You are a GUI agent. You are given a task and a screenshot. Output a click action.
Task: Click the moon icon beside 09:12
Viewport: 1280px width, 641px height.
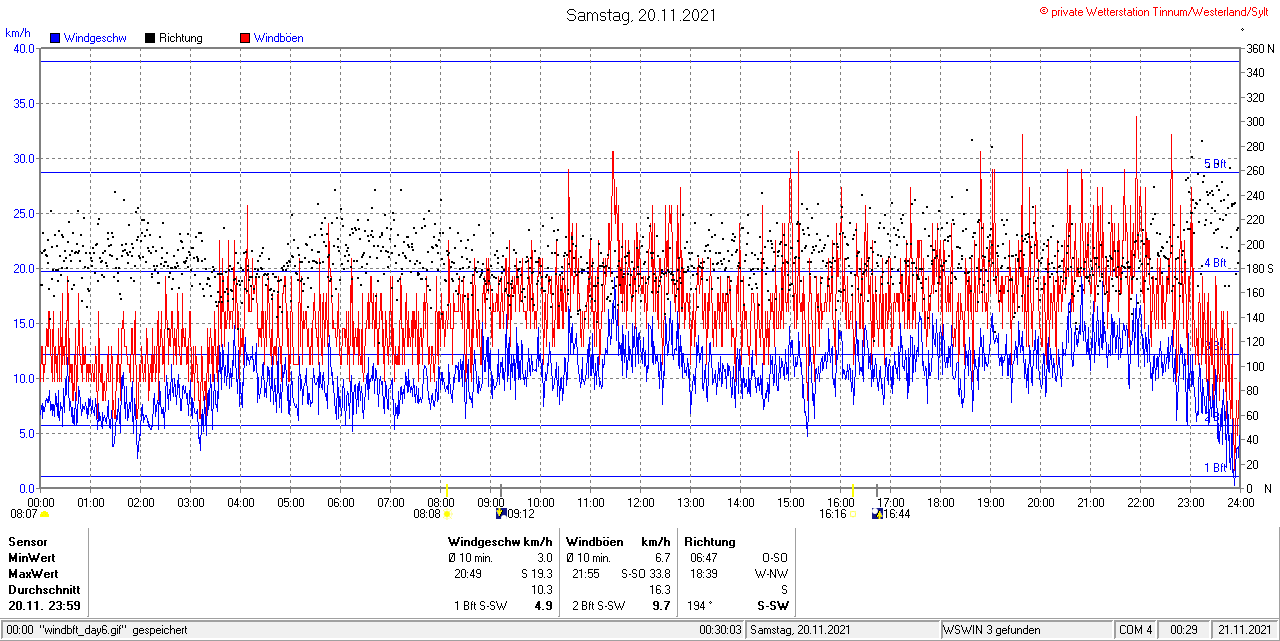[x=500, y=514]
